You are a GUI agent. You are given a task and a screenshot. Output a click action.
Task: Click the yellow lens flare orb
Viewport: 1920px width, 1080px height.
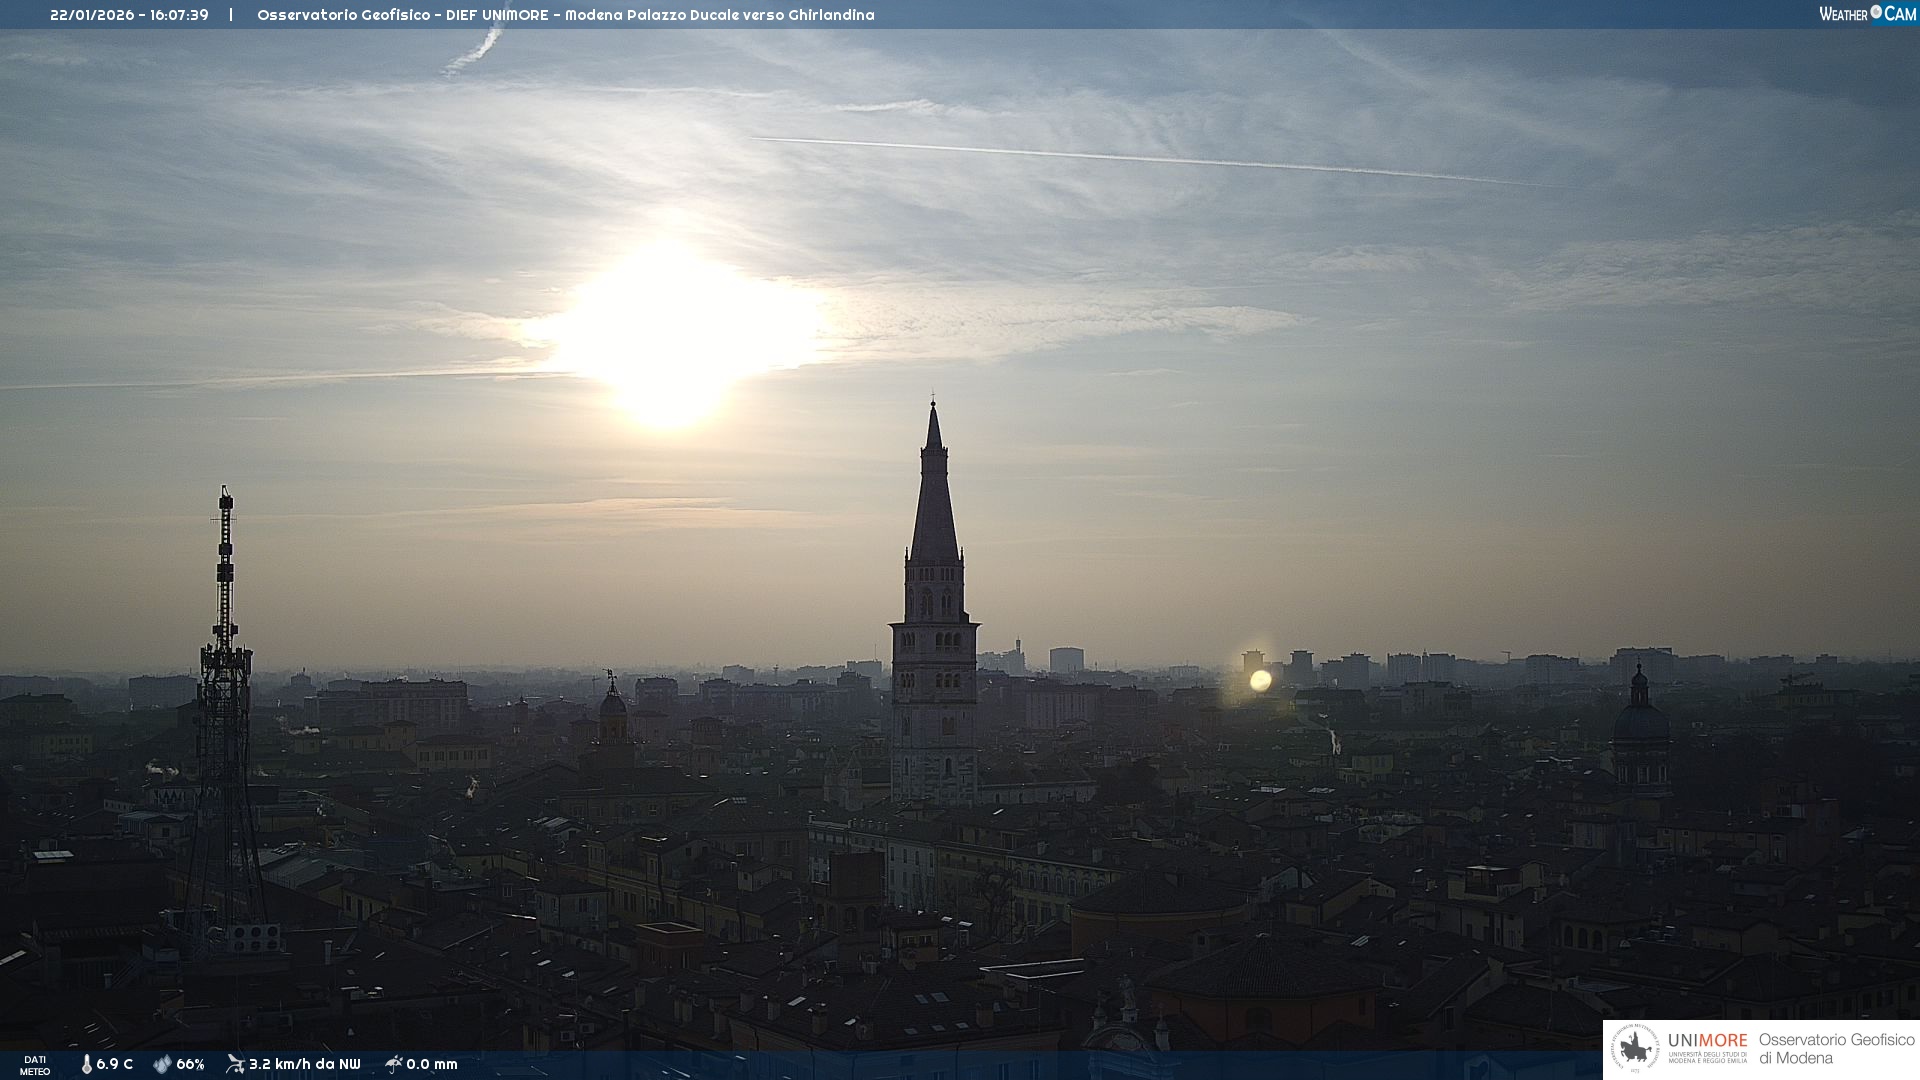(x=1260, y=680)
